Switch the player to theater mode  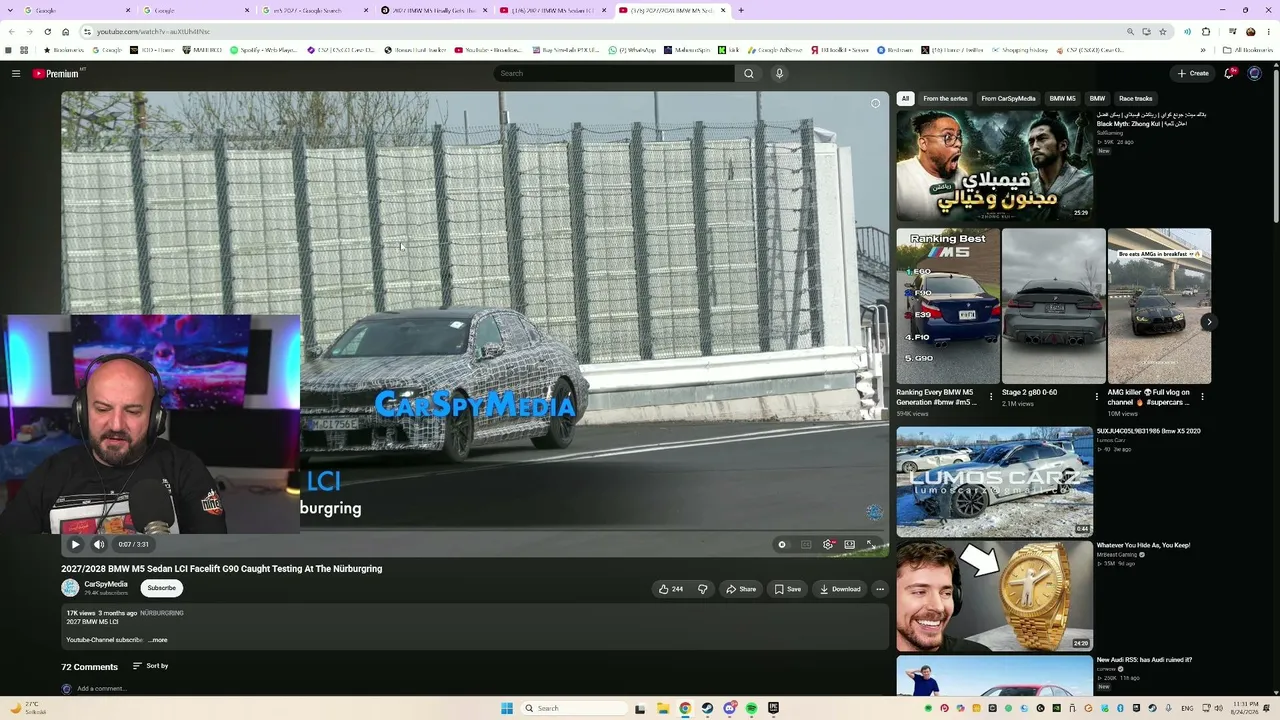pos(849,544)
